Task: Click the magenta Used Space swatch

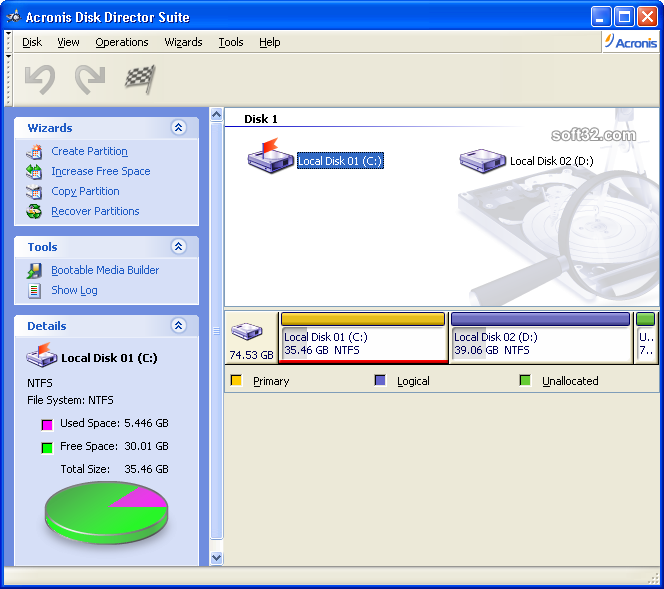Action: point(47,425)
